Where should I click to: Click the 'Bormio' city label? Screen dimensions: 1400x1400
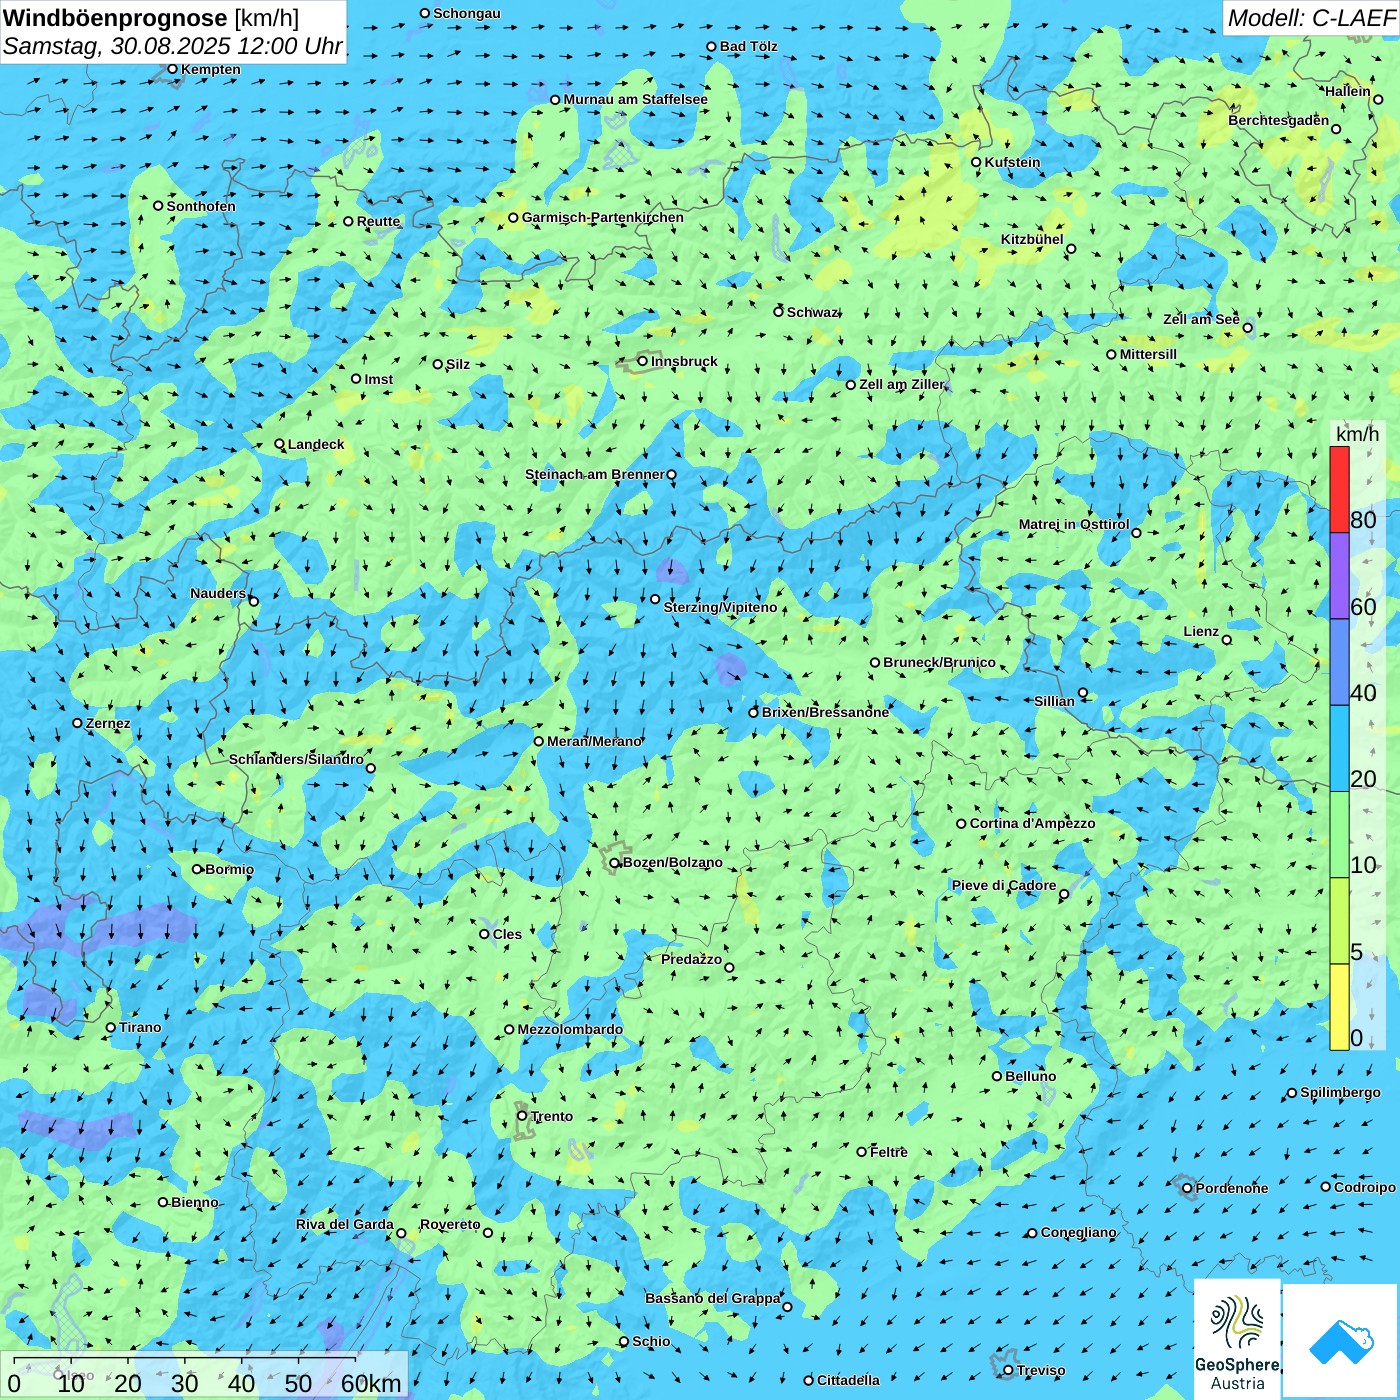[229, 869]
